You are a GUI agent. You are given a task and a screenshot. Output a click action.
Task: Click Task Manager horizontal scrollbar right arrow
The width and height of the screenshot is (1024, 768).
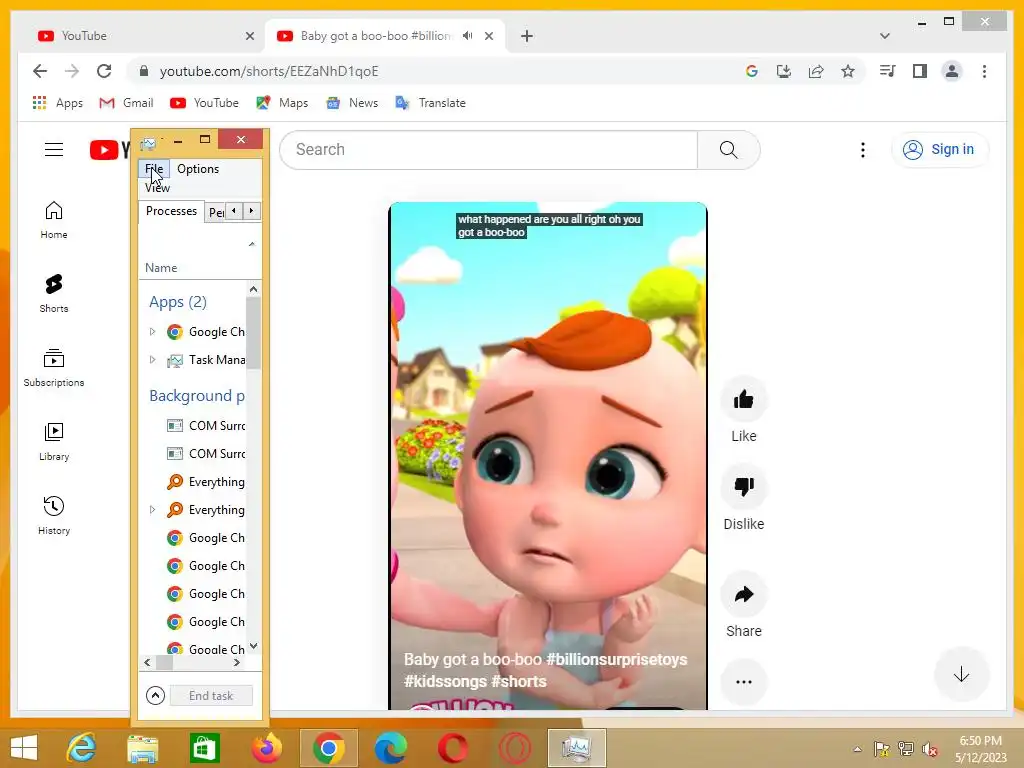point(236,662)
